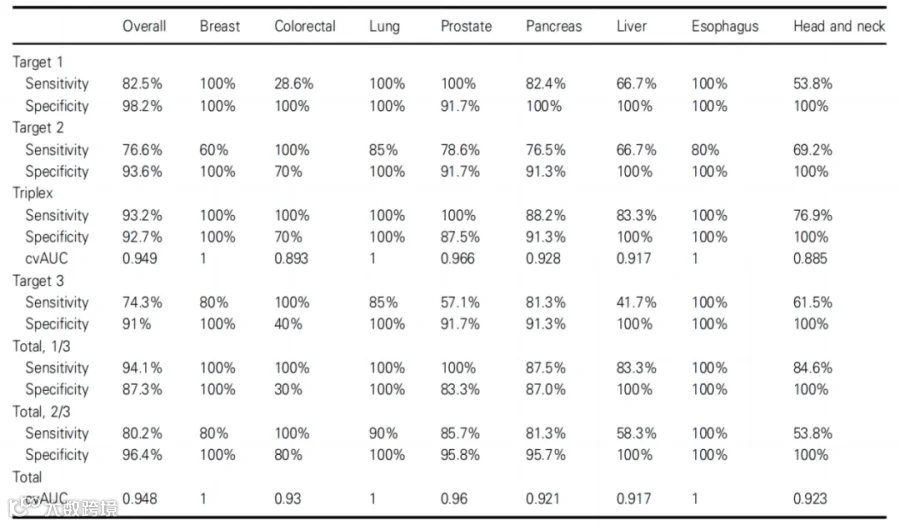Click the Total, 2/3 row label
This screenshot has width=900, height=525.
[41, 412]
